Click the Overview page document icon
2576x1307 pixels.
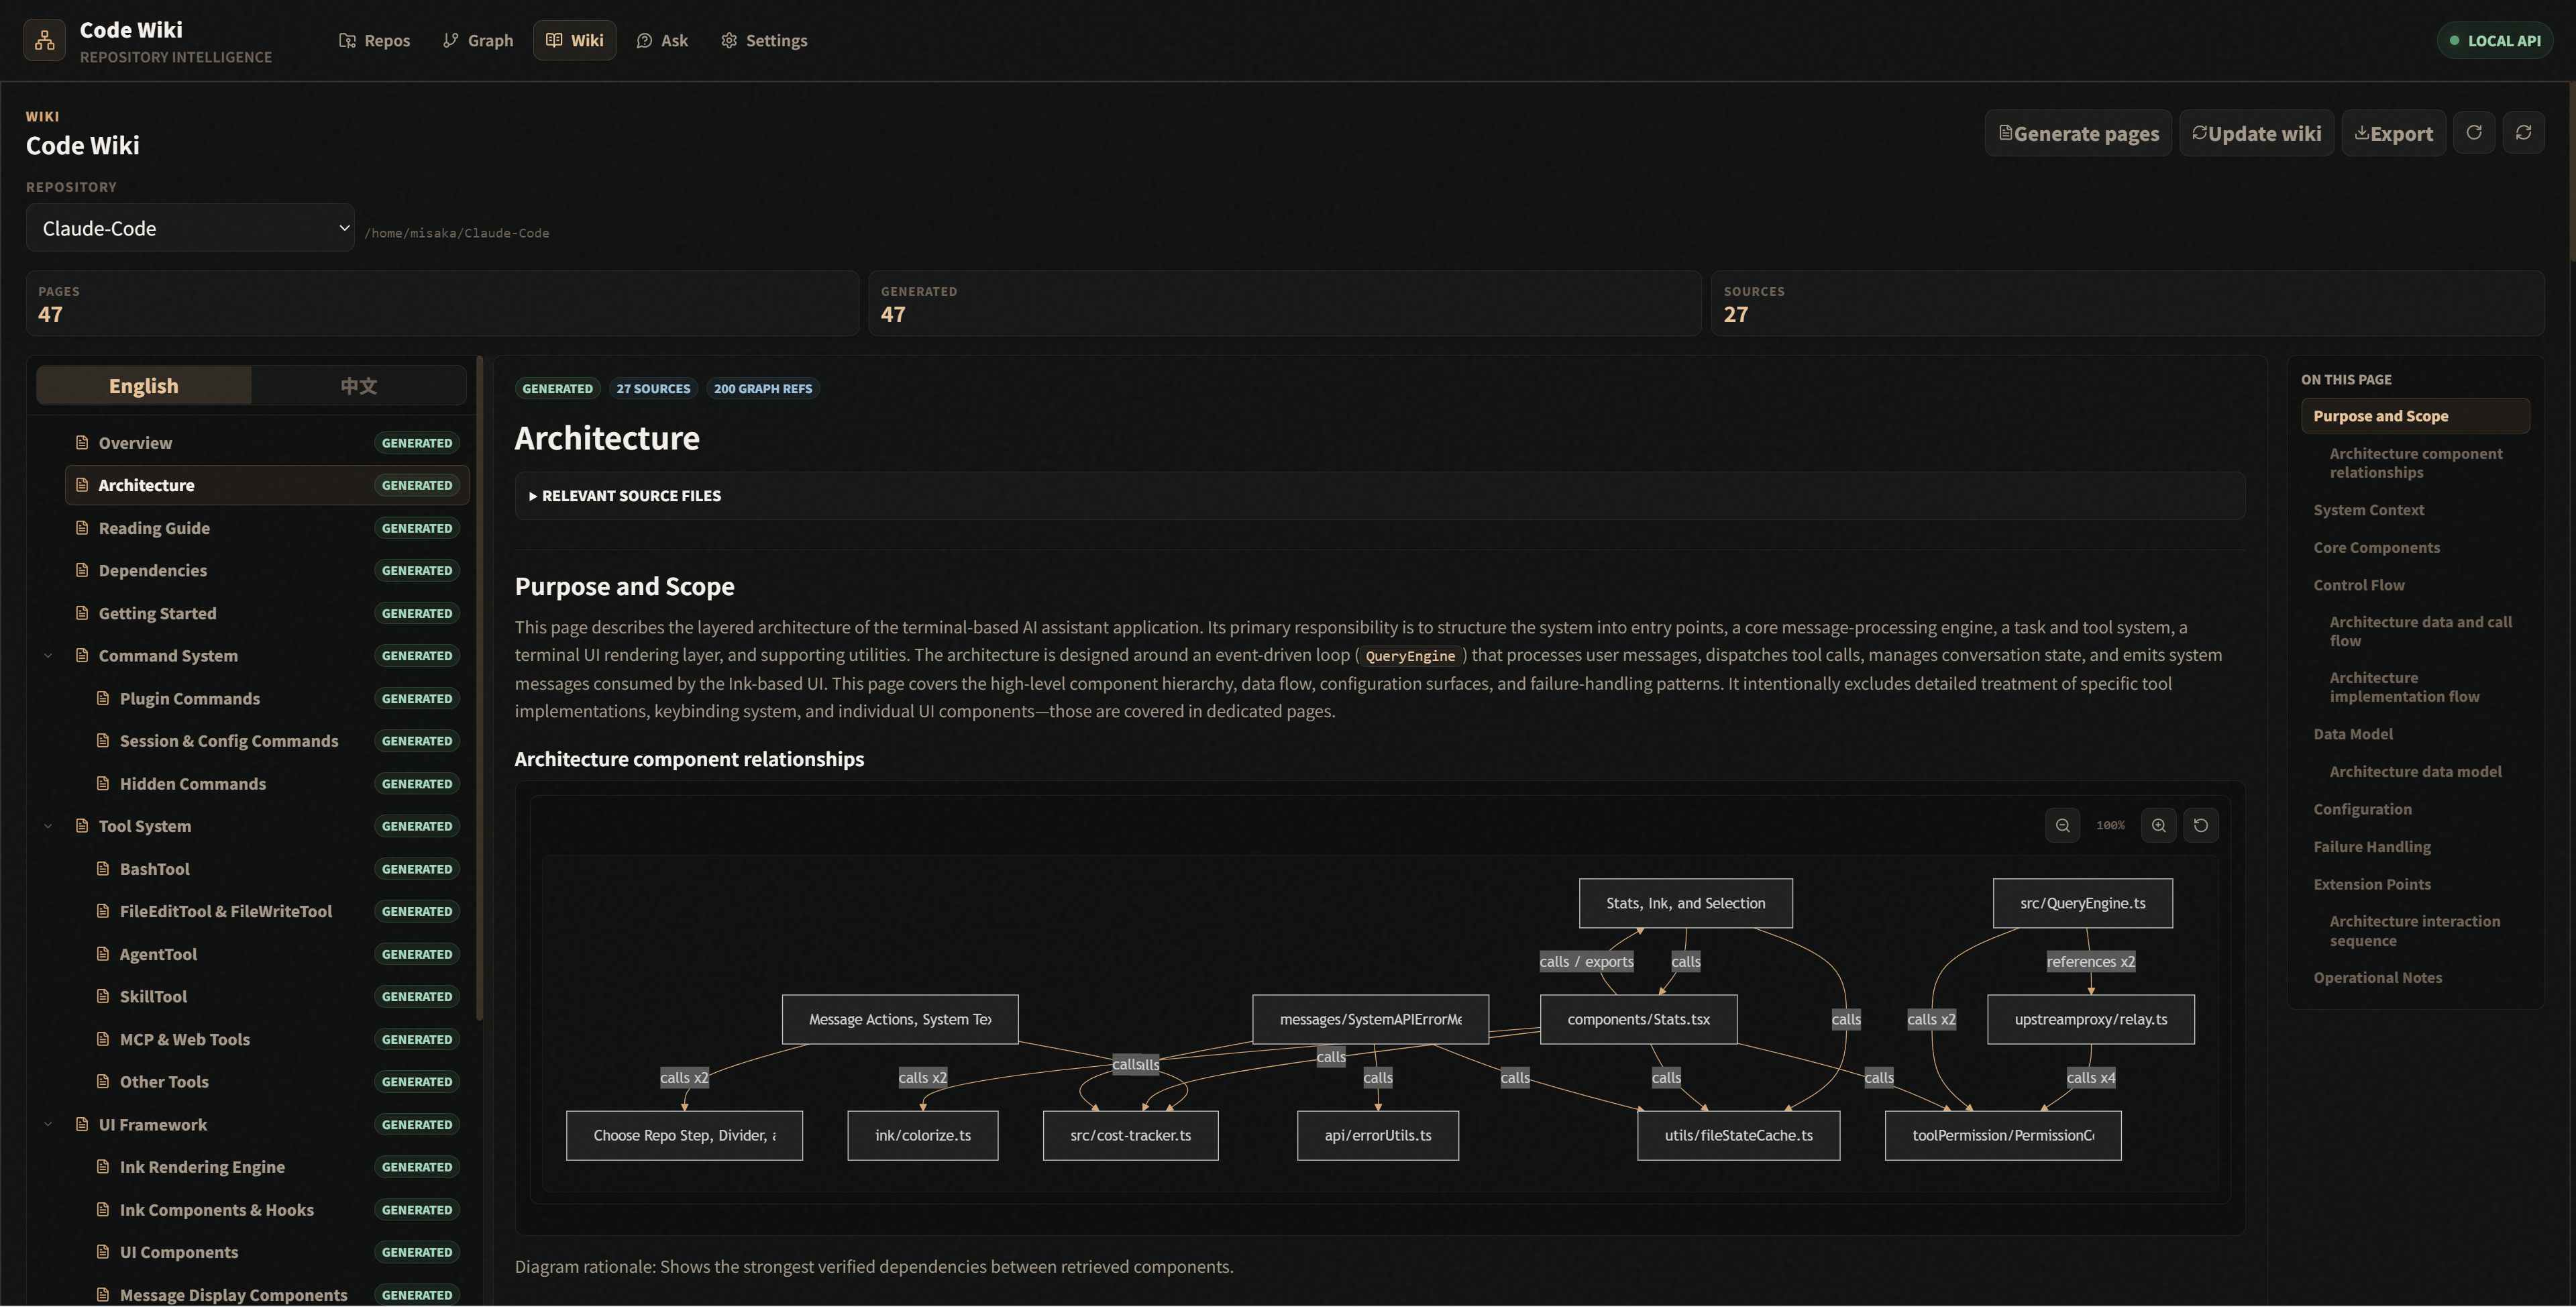click(x=82, y=442)
